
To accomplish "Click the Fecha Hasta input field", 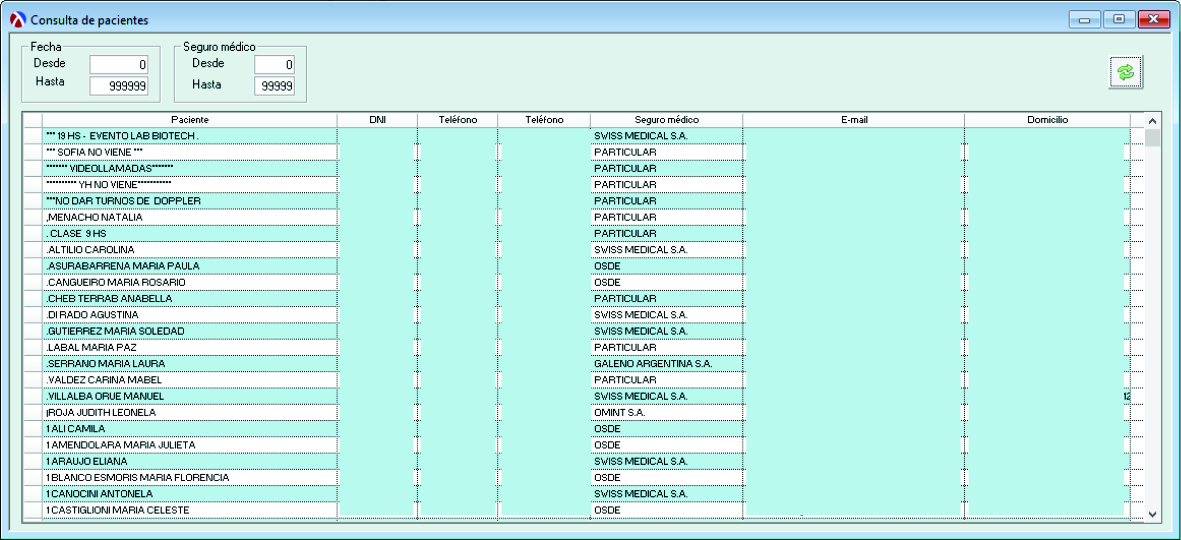I will [119, 86].
